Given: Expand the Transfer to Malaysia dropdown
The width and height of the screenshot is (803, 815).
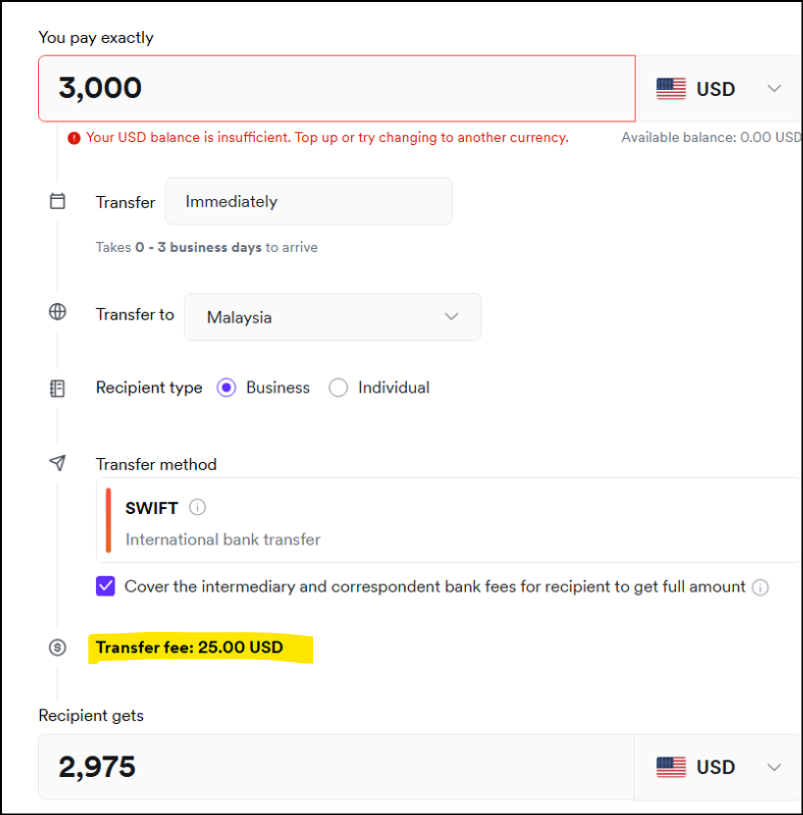Looking at the screenshot, I should coord(332,317).
